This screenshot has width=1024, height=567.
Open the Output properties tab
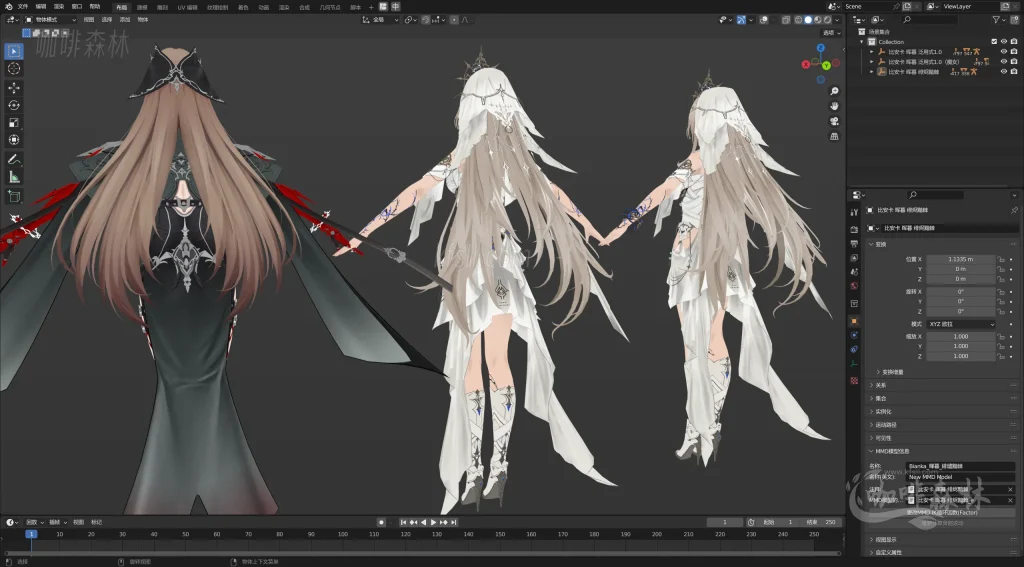pos(854,244)
